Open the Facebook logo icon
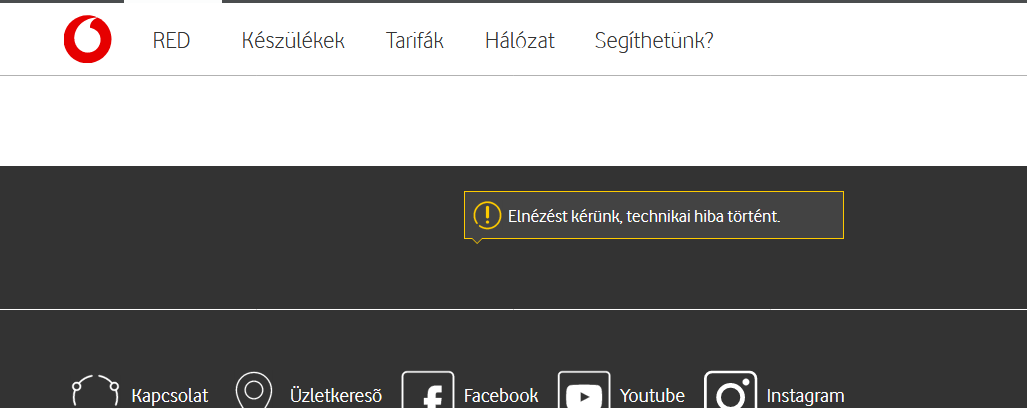 coord(428,394)
